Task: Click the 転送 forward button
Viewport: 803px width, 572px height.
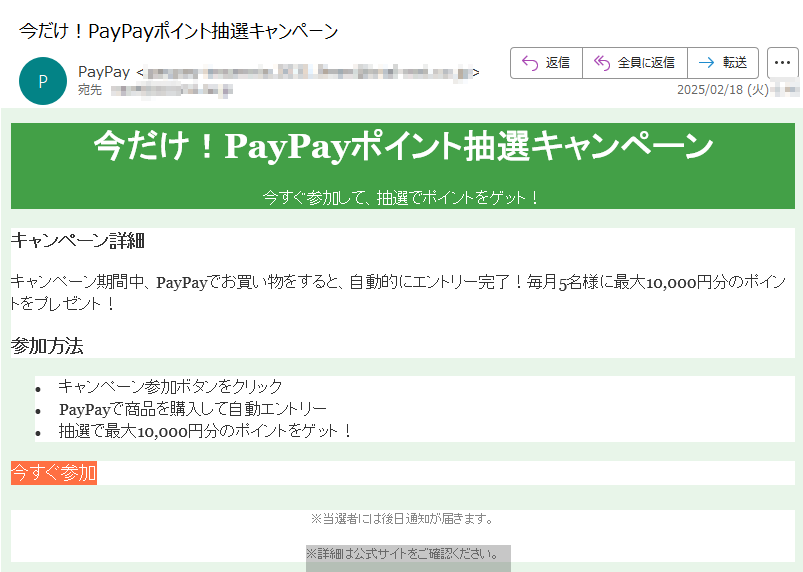Action: pos(723,63)
